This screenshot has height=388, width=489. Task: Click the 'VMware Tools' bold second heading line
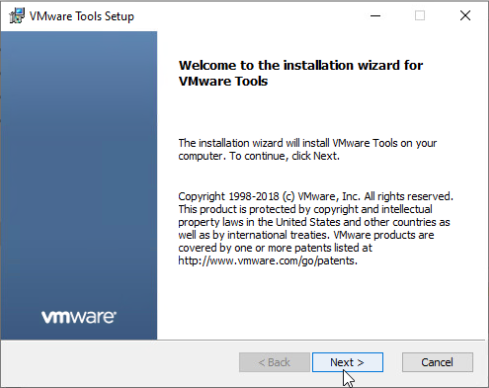[x=223, y=81]
